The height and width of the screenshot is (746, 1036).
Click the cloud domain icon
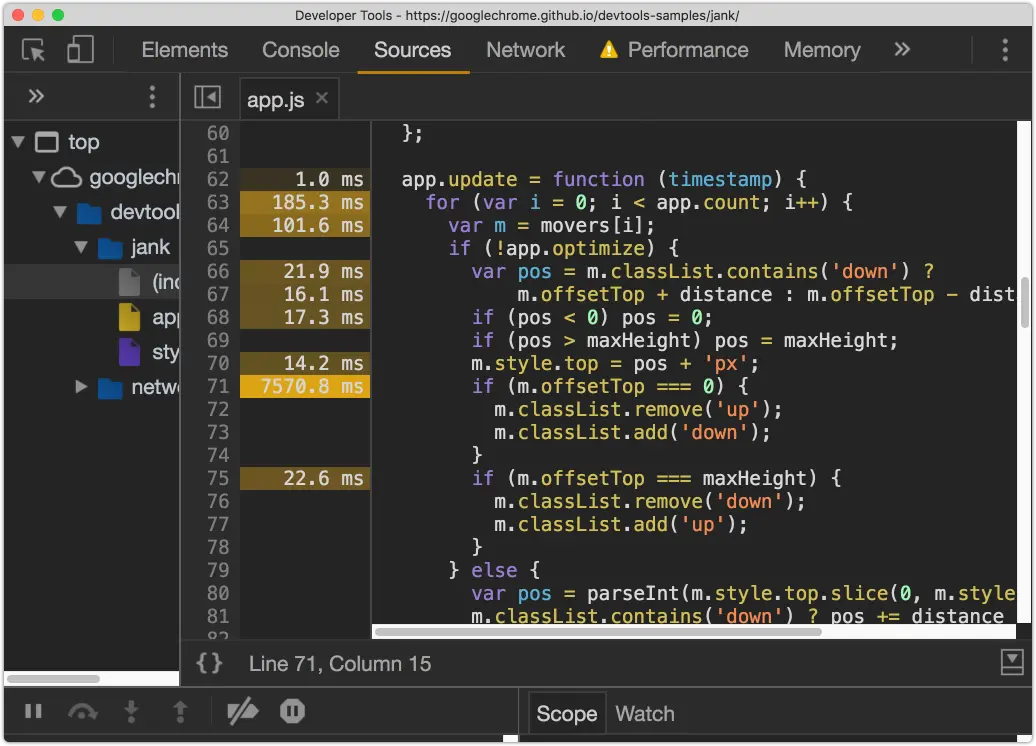(x=67, y=177)
